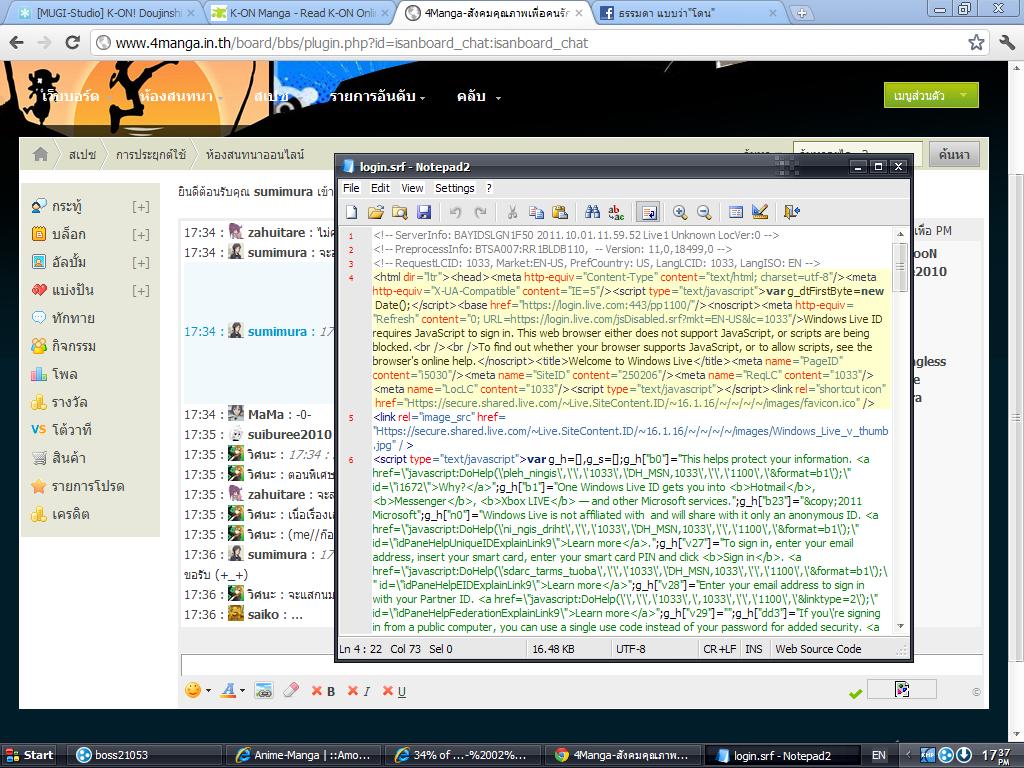Click Web Source Code scheme in status bar
Screen dimensions: 1024x768
pyautogui.click(x=818, y=649)
